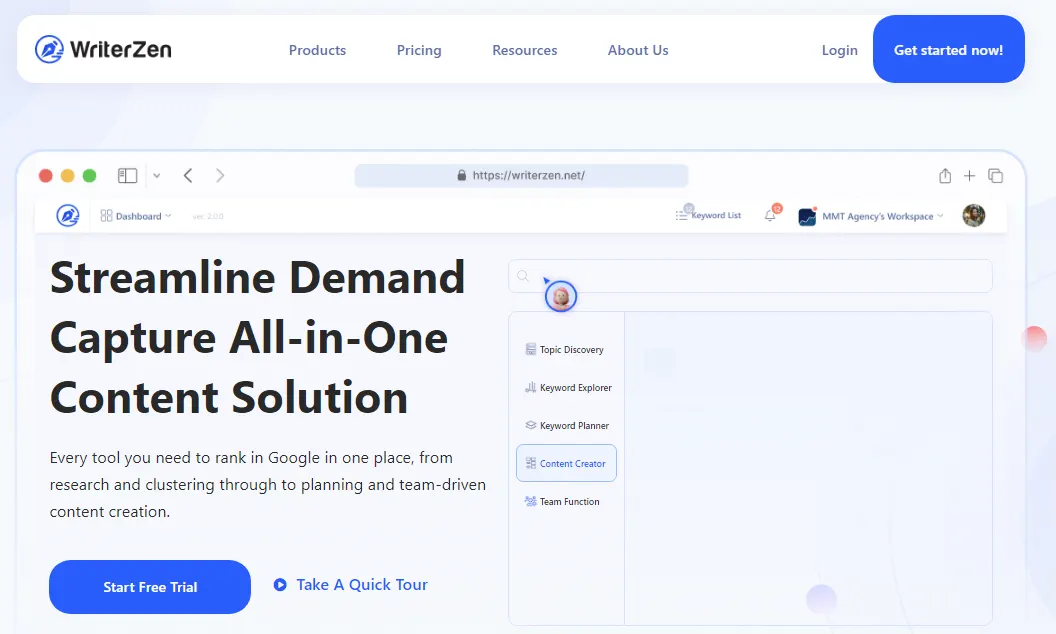Show tab overview icon
Image resolution: width=1056 pixels, height=634 pixels.
[995, 176]
